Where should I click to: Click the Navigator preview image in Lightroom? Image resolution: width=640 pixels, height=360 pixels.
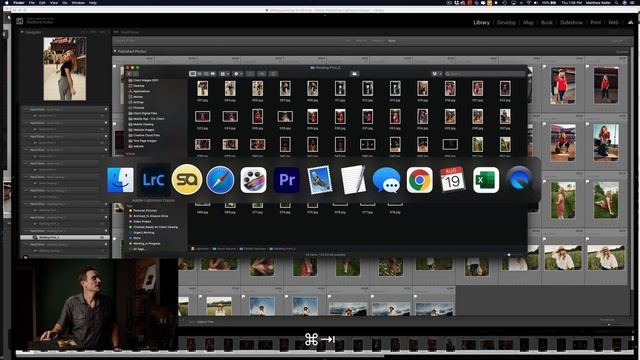point(65,69)
